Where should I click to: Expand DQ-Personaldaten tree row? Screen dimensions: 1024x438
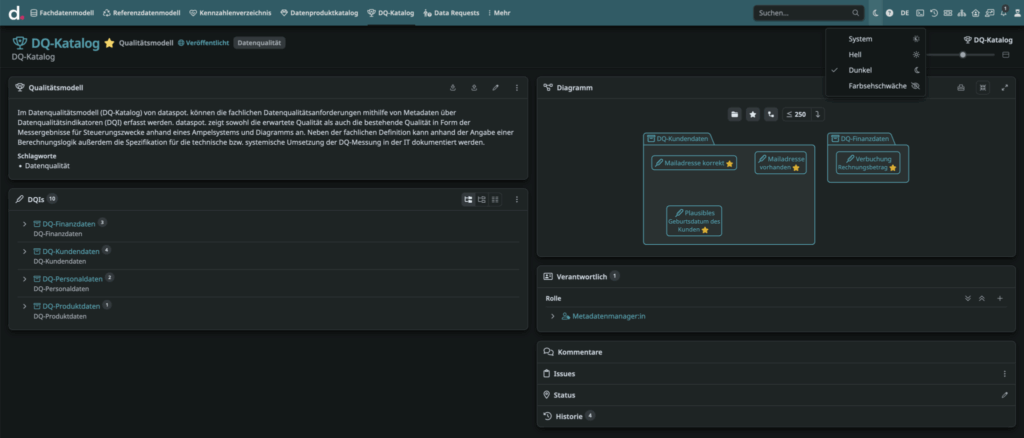click(24, 279)
